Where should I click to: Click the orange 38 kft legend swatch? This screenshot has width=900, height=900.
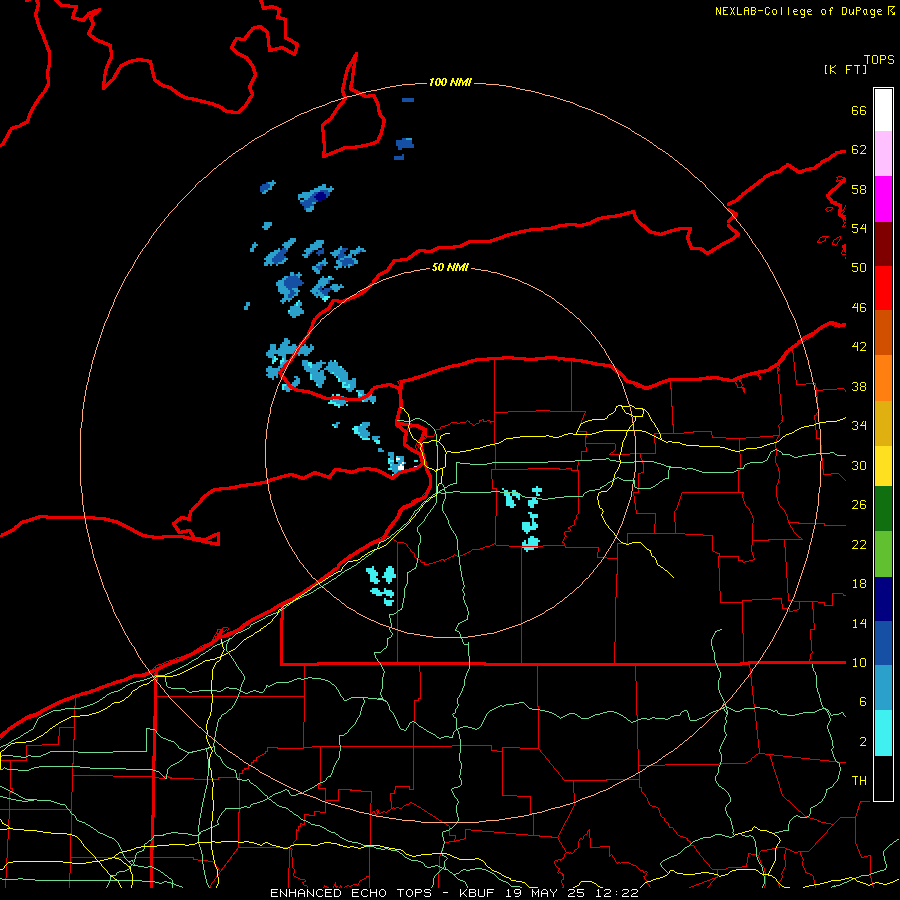[883, 378]
